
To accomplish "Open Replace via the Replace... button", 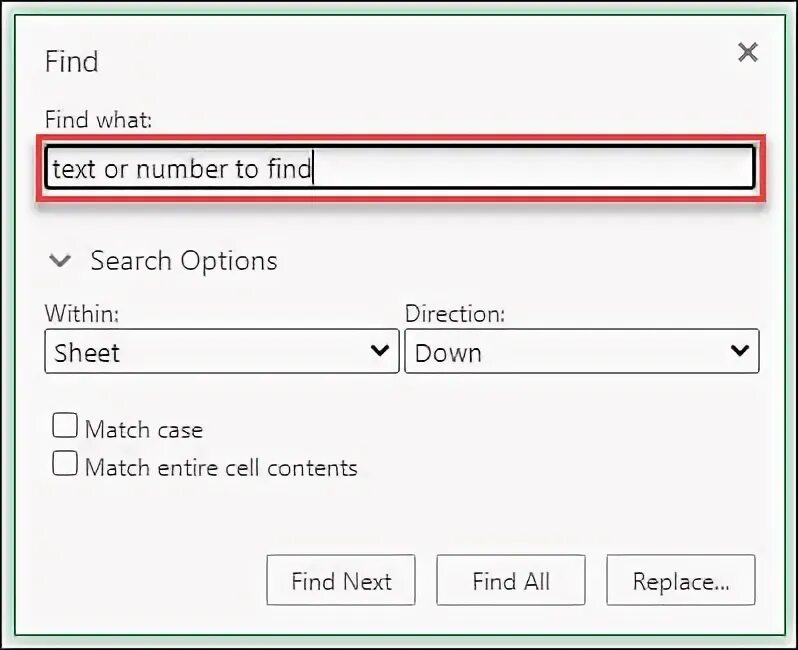I will (x=680, y=581).
